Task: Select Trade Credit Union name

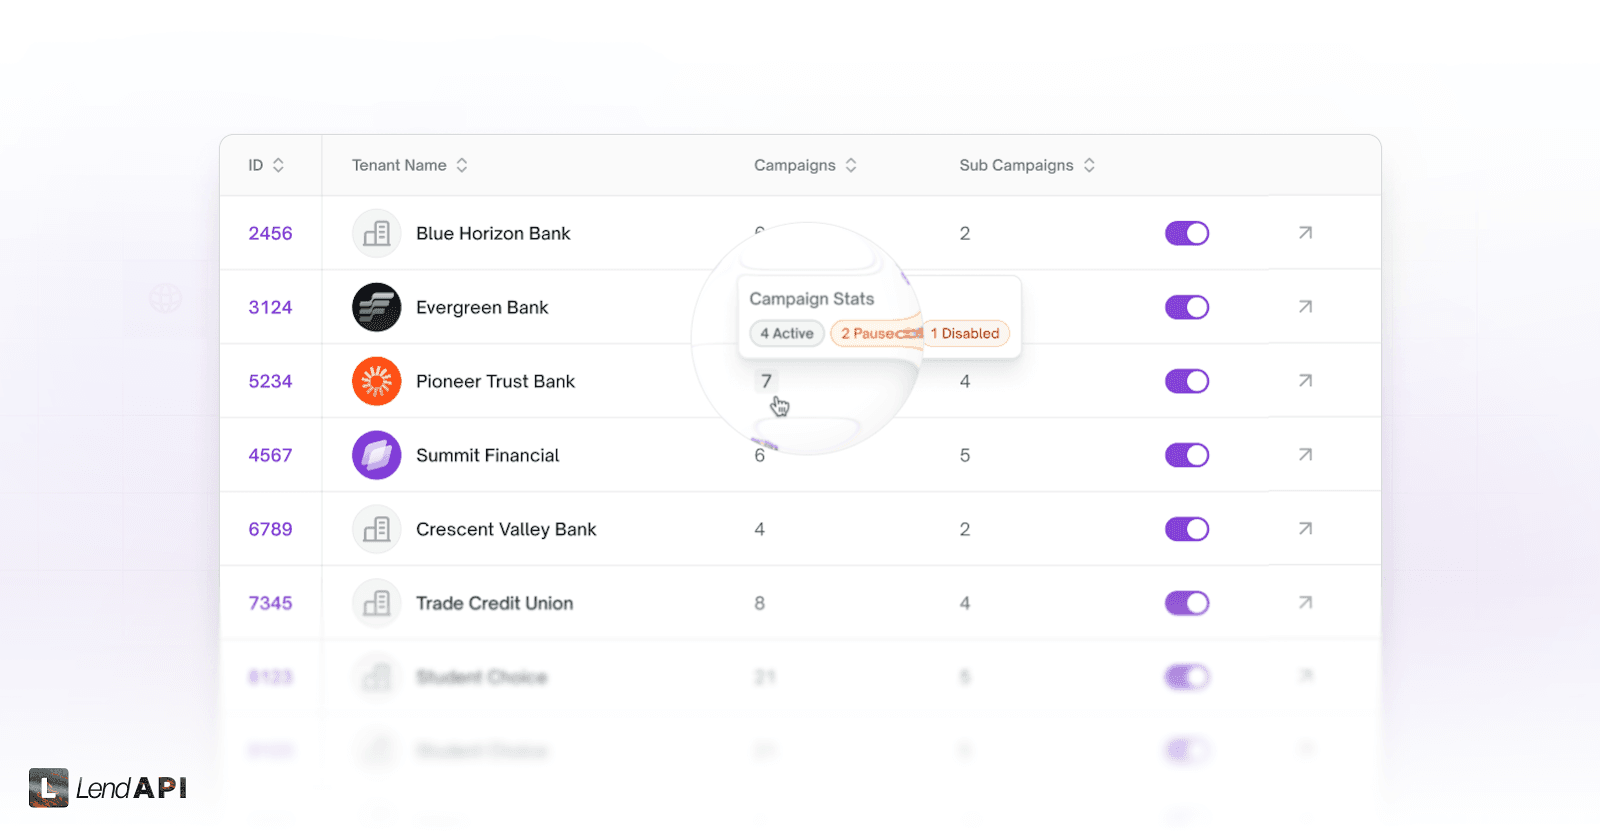Action: coord(494,603)
